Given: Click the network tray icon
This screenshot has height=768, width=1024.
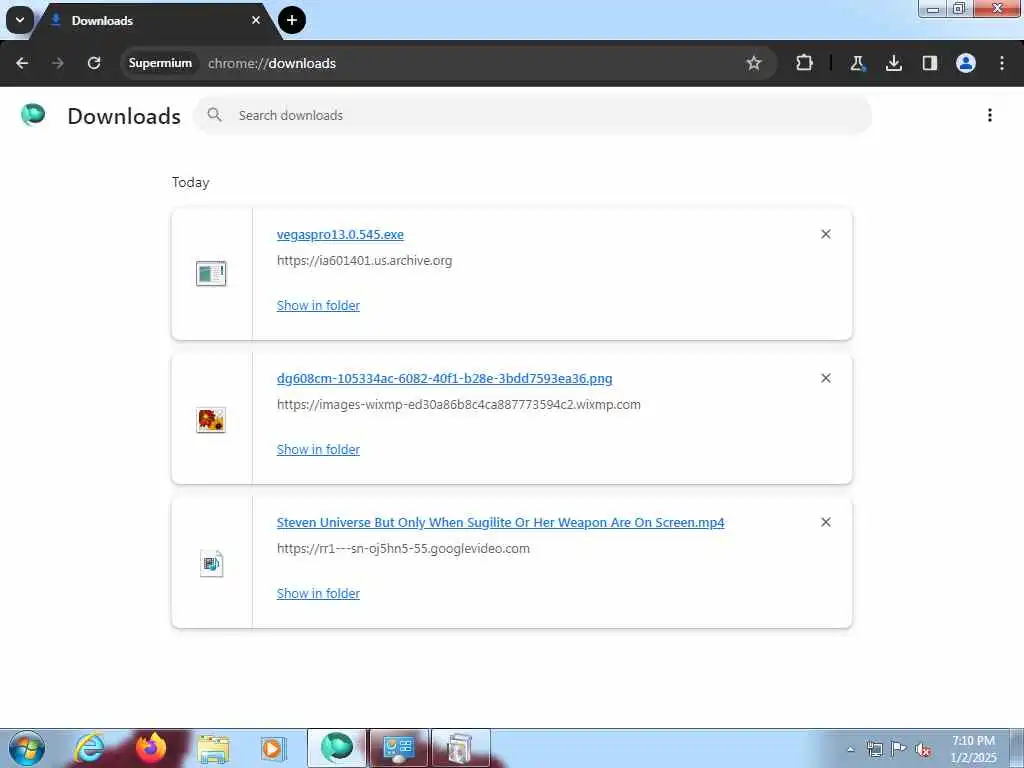Looking at the screenshot, I should coord(874,749).
